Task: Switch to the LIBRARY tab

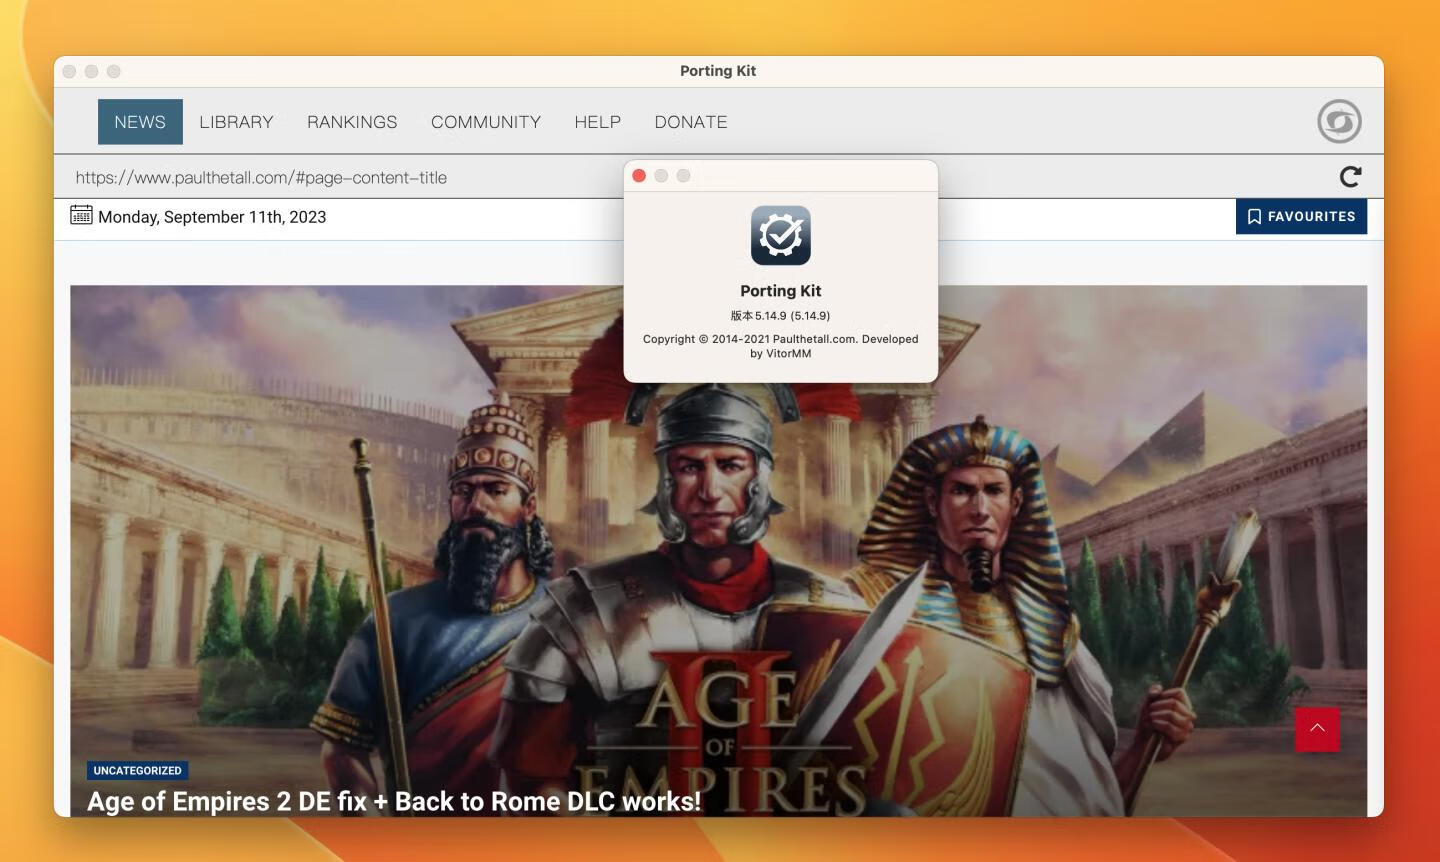Action: tap(236, 122)
